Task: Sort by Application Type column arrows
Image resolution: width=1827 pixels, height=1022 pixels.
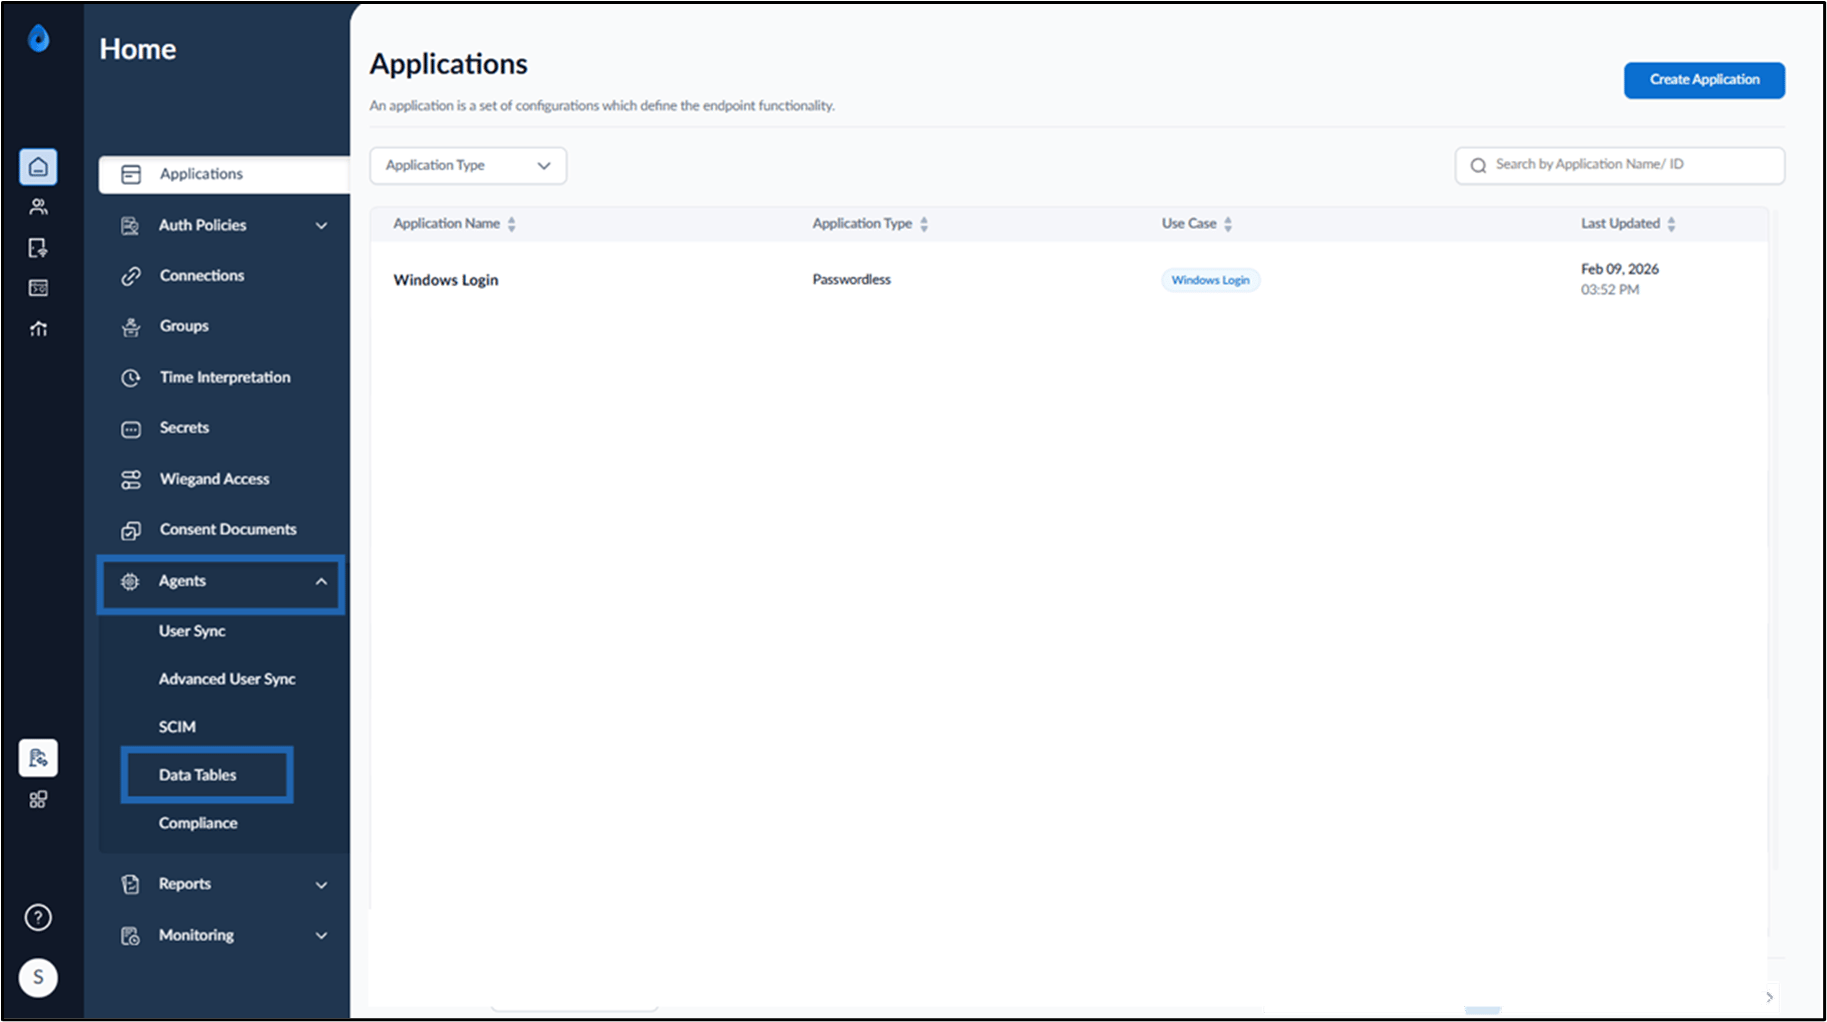Action: 924,224
